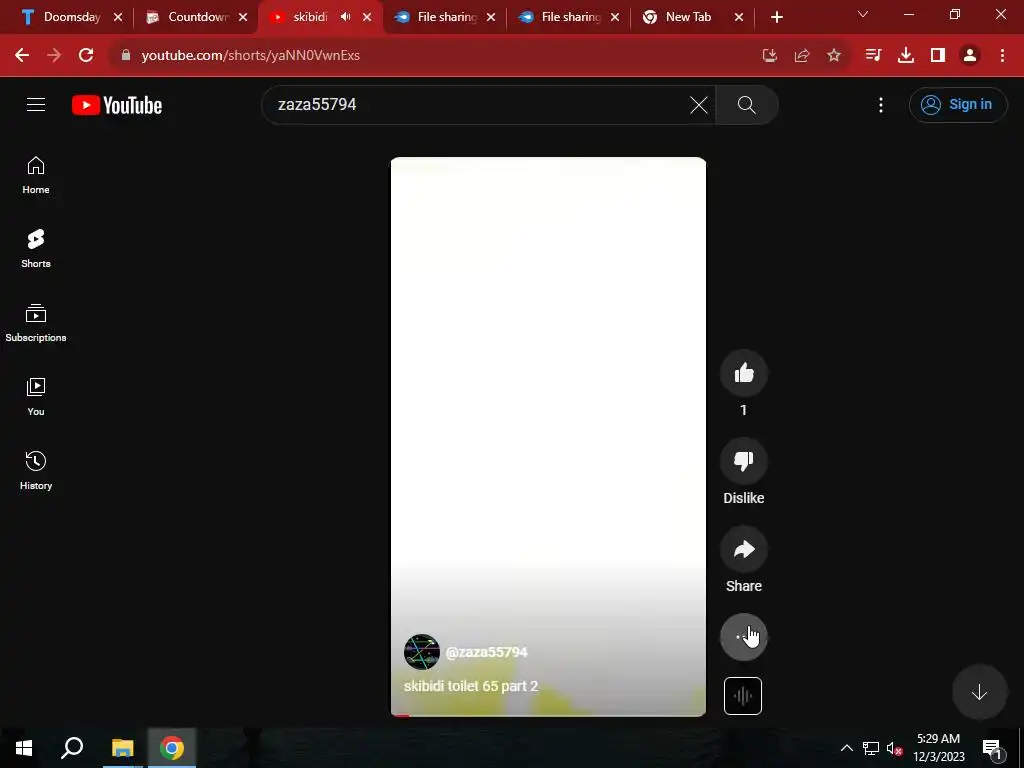Switch to the second File sharing tab
Screen dimensions: 1024x768
569,17
